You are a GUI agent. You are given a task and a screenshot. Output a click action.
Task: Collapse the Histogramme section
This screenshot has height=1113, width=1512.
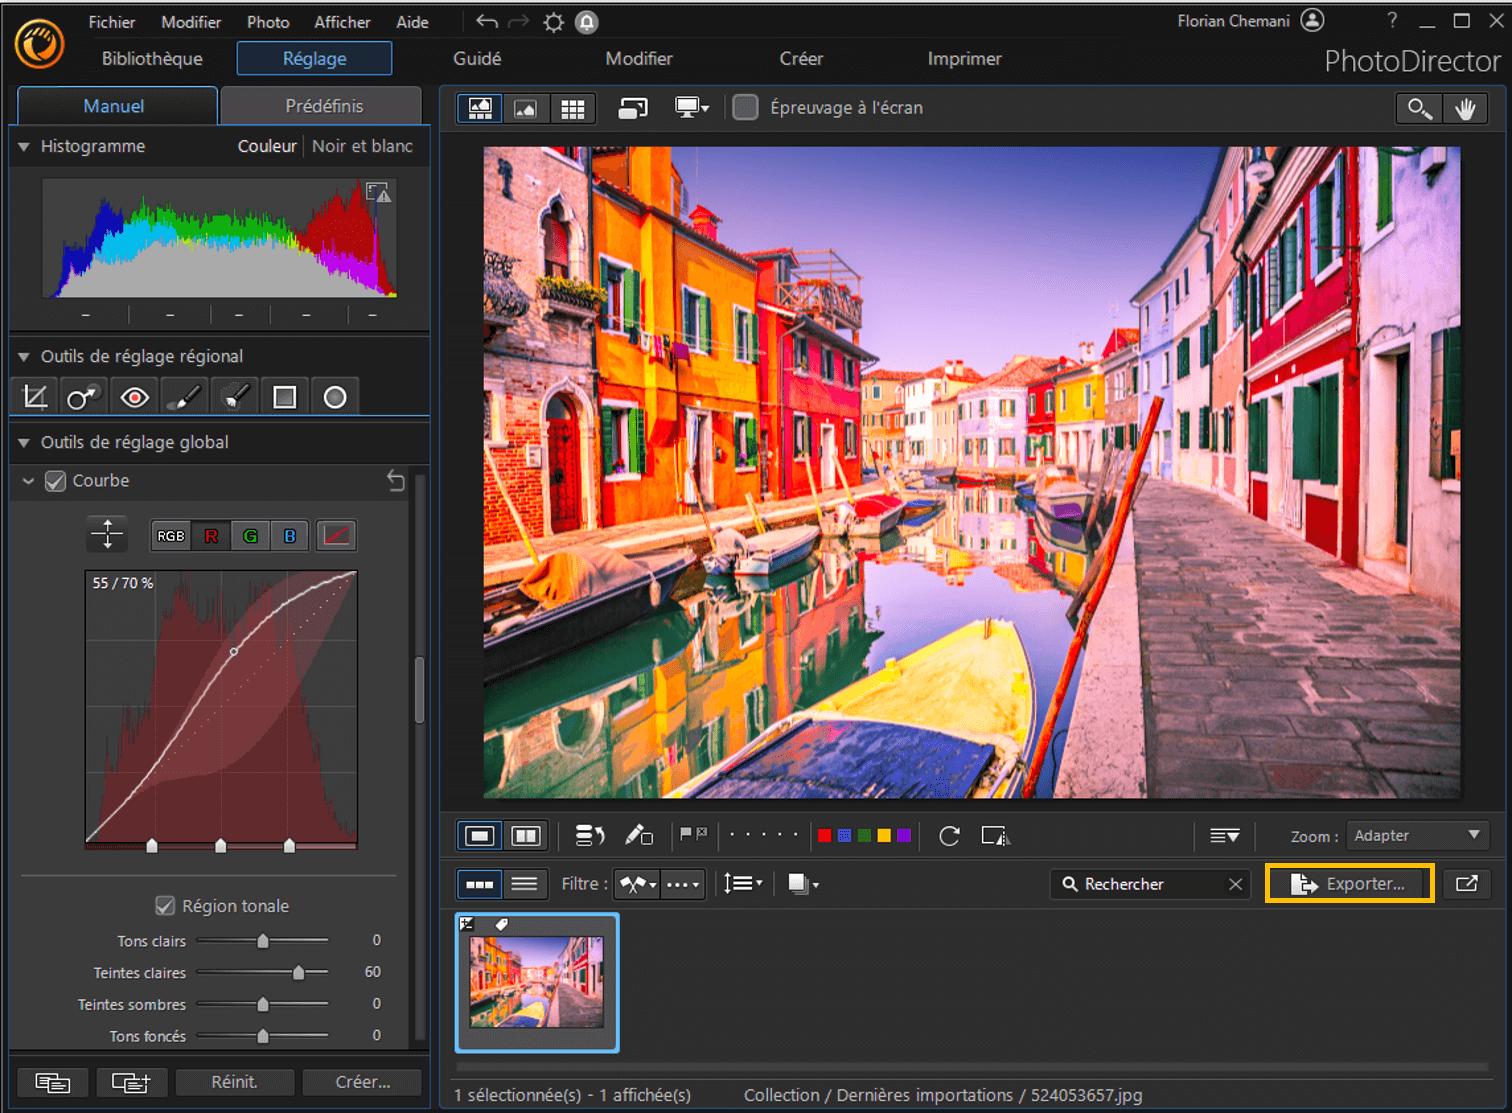tap(22, 146)
